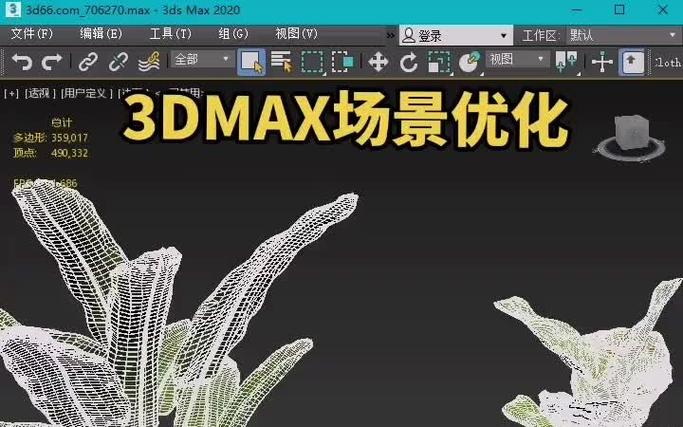Open reference coordinate system 视图 dropdown
Screen dimensions: 683x427
point(517,59)
